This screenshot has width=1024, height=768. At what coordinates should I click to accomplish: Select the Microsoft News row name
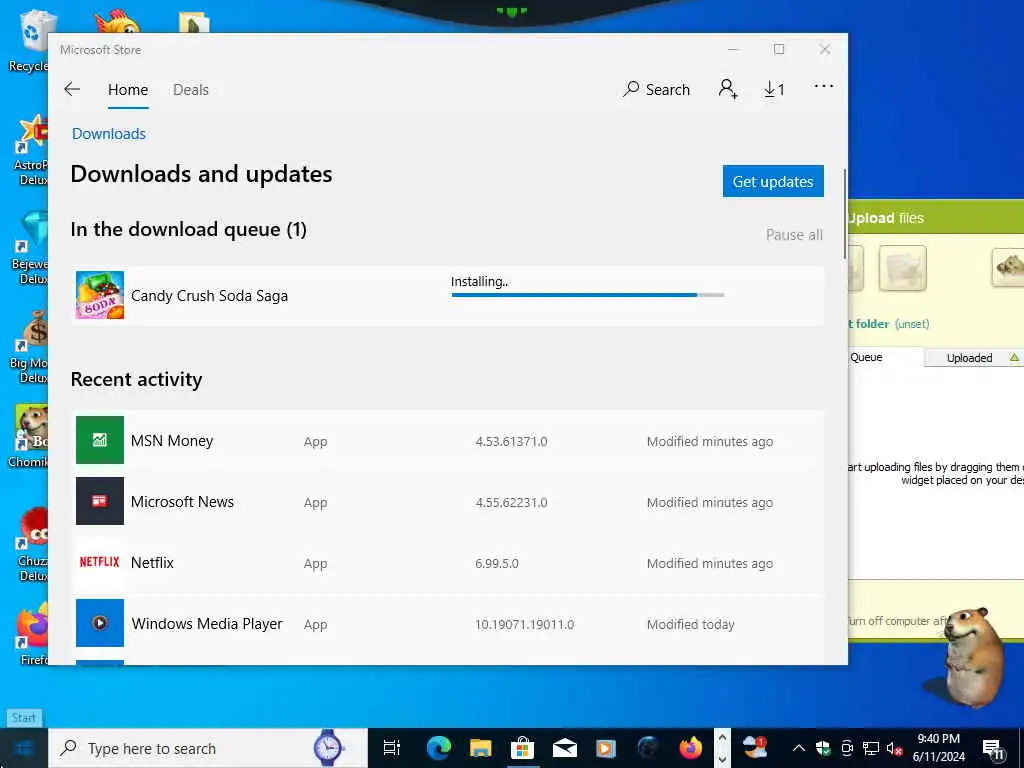tap(182, 502)
